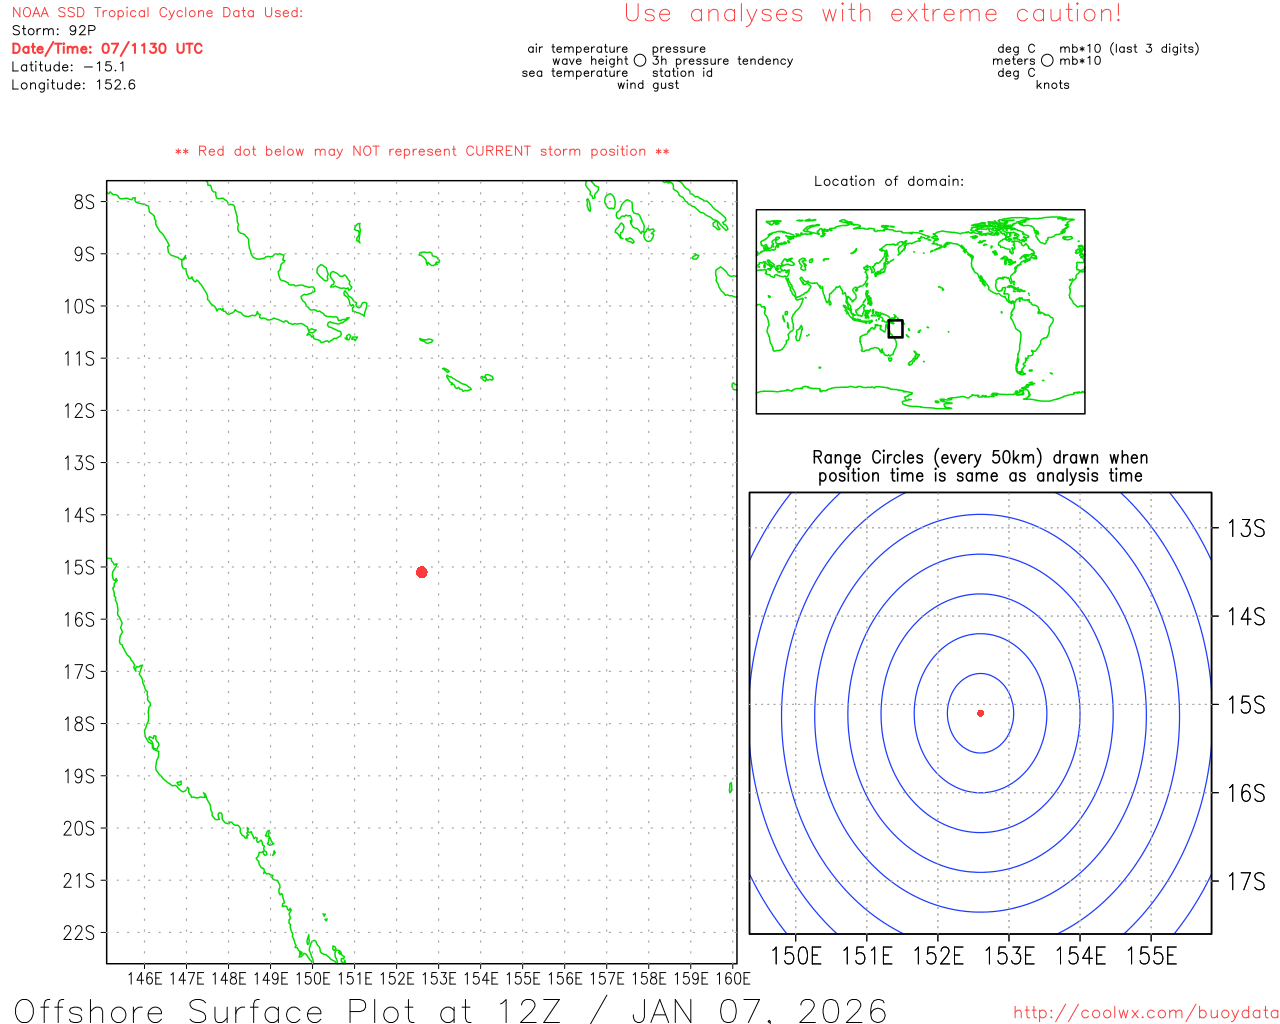Click the red storm position dot on main map
Screen dimensions: 1280x1024
click(x=421, y=572)
